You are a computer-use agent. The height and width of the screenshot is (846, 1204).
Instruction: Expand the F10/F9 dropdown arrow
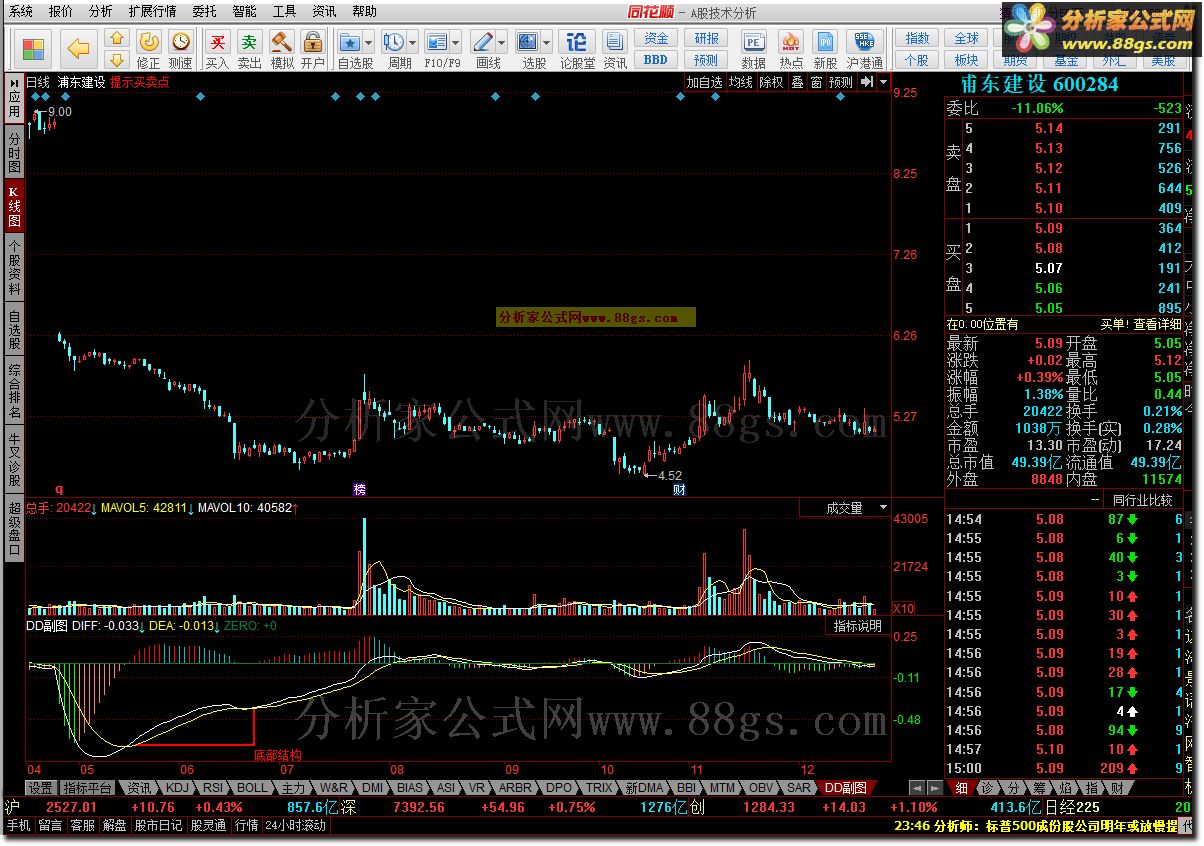pyautogui.click(x=456, y=43)
